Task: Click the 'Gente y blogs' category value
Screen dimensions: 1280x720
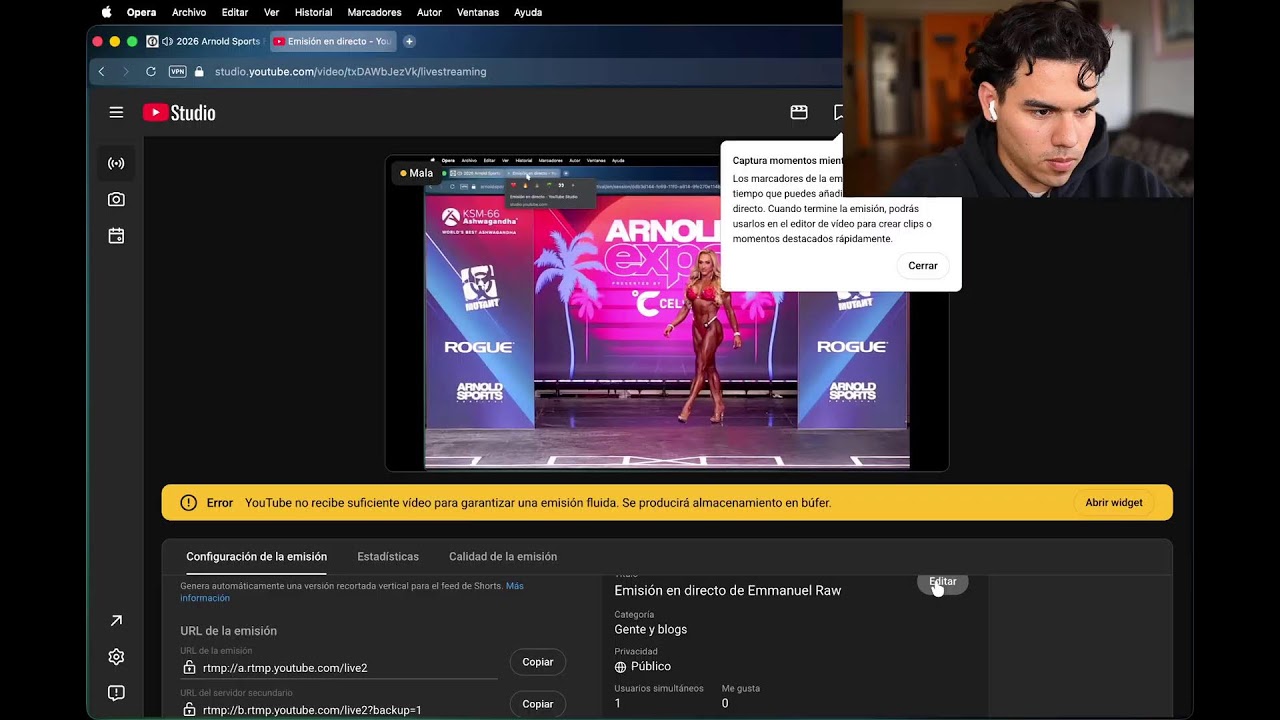Action: click(651, 630)
